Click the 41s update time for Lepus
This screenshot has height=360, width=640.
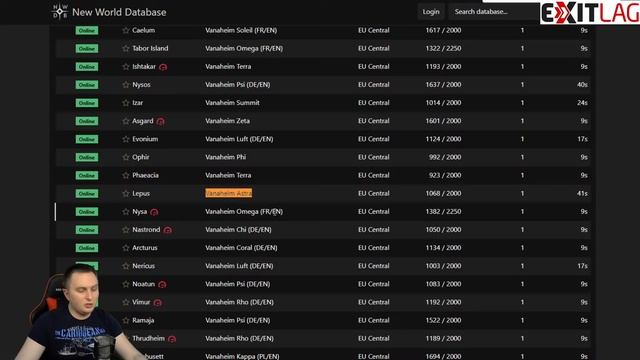pyautogui.click(x=582, y=193)
